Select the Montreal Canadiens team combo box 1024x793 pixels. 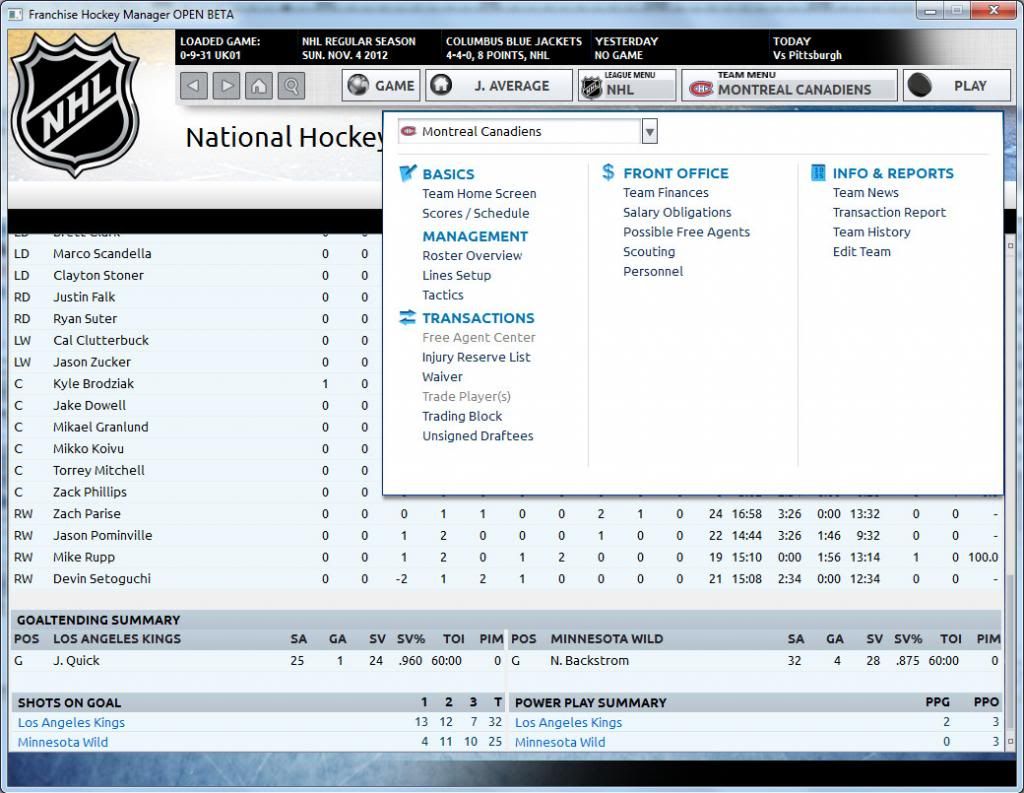click(x=528, y=132)
